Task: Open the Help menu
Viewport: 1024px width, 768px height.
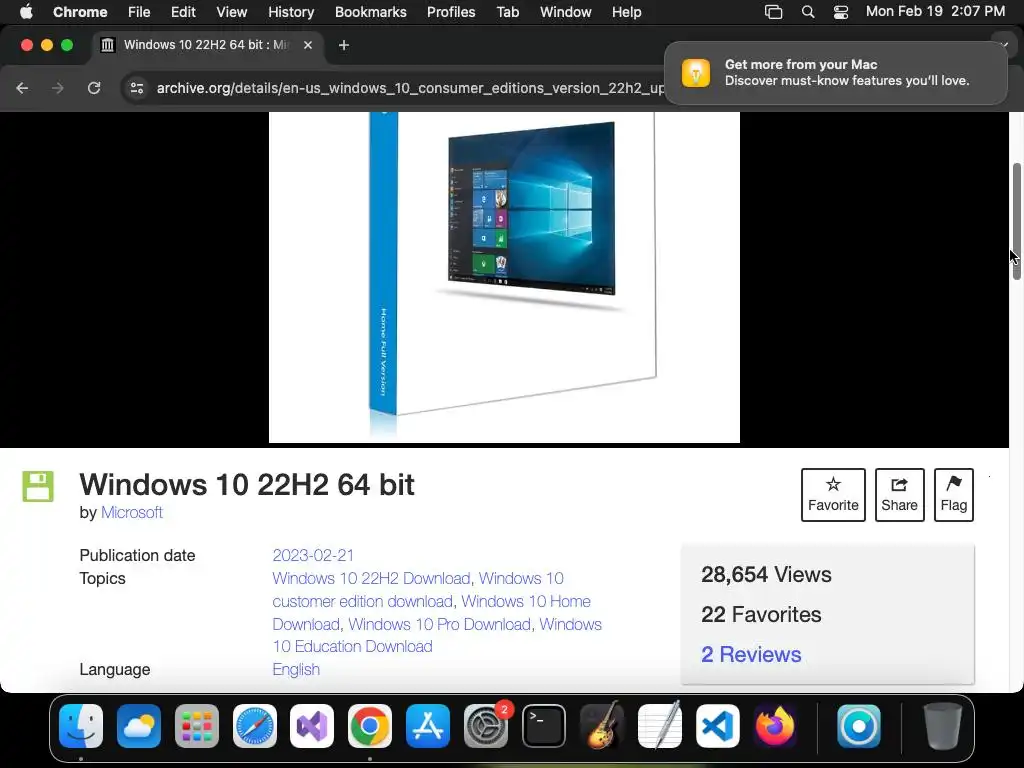Action: [626, 12]
